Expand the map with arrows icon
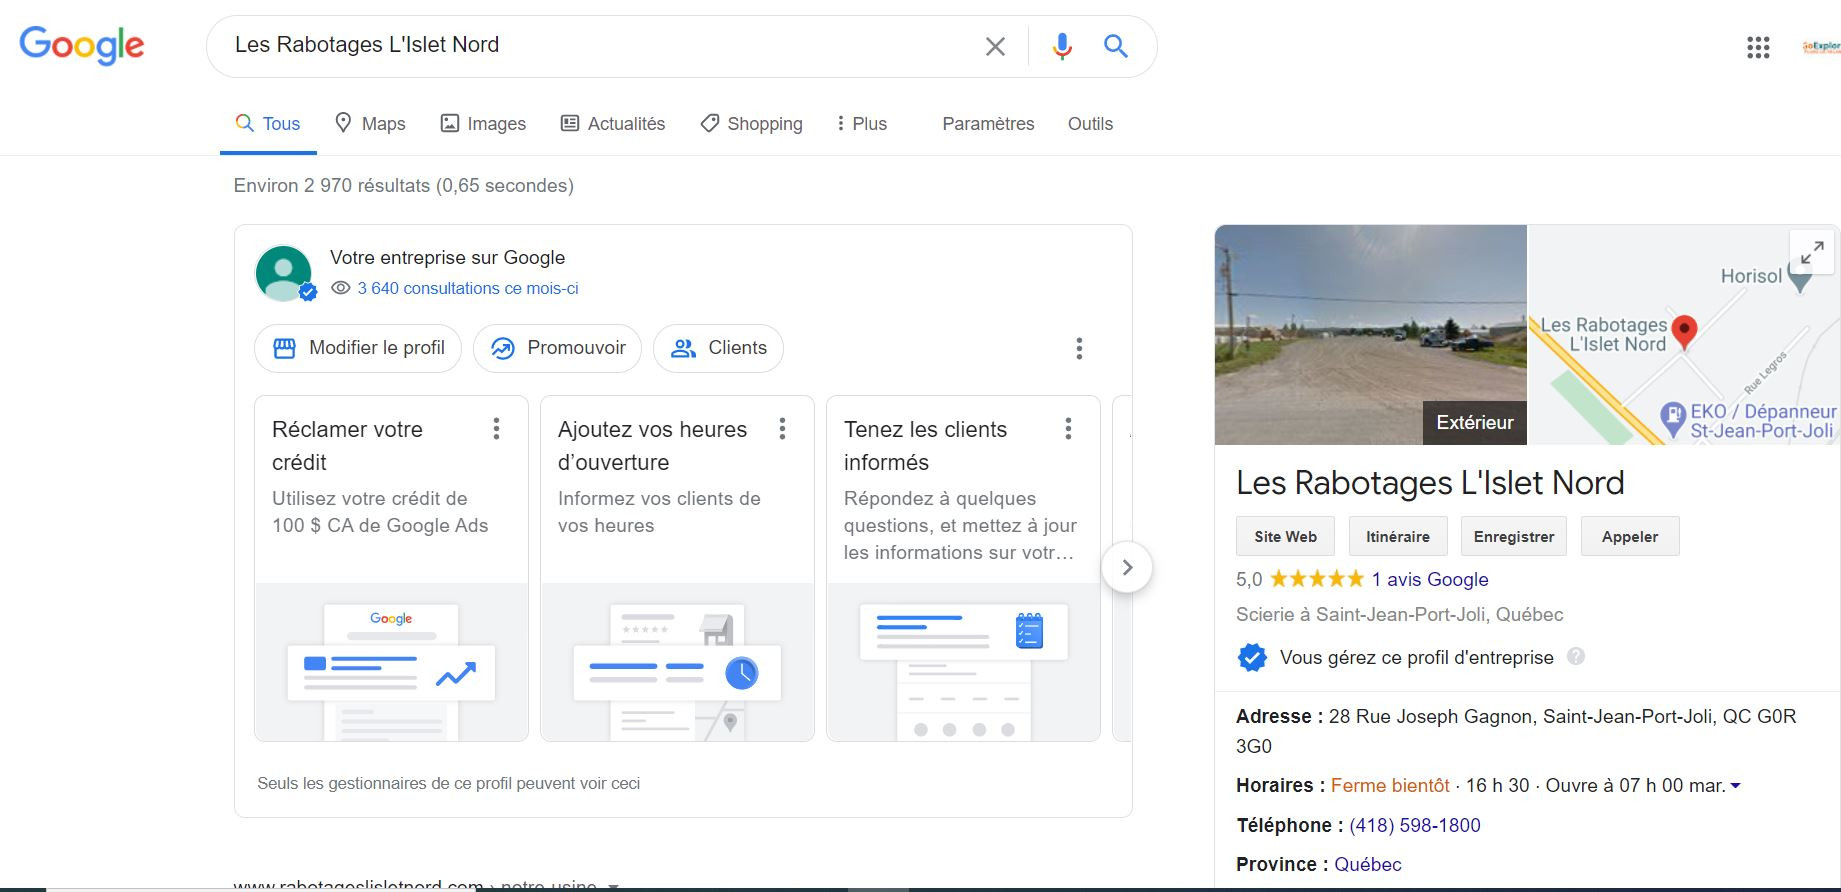The image size is (1841, 892). tap(1811, 252)
